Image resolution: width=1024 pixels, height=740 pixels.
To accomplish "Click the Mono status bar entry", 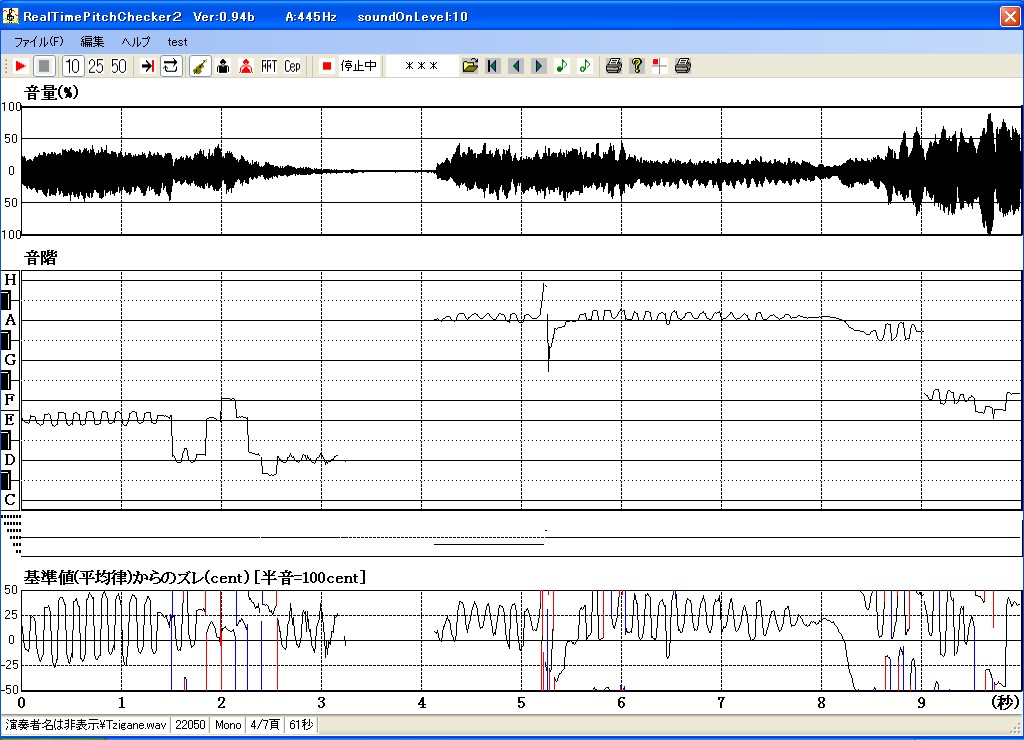I will point(228,725).
